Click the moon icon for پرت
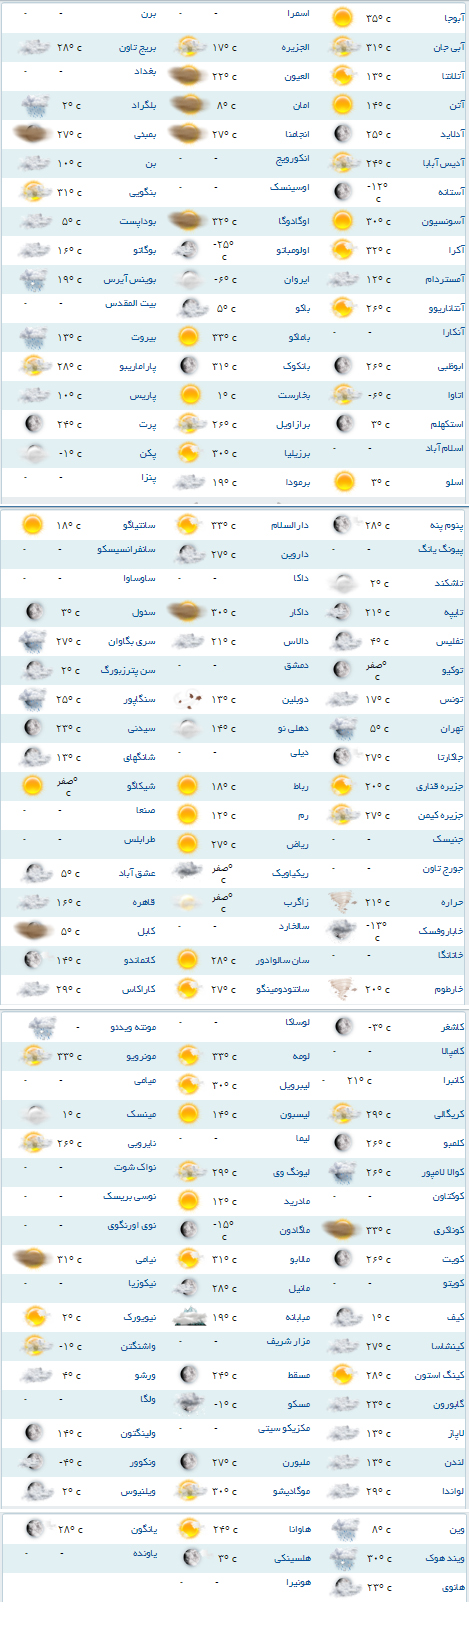 (34, 424)
